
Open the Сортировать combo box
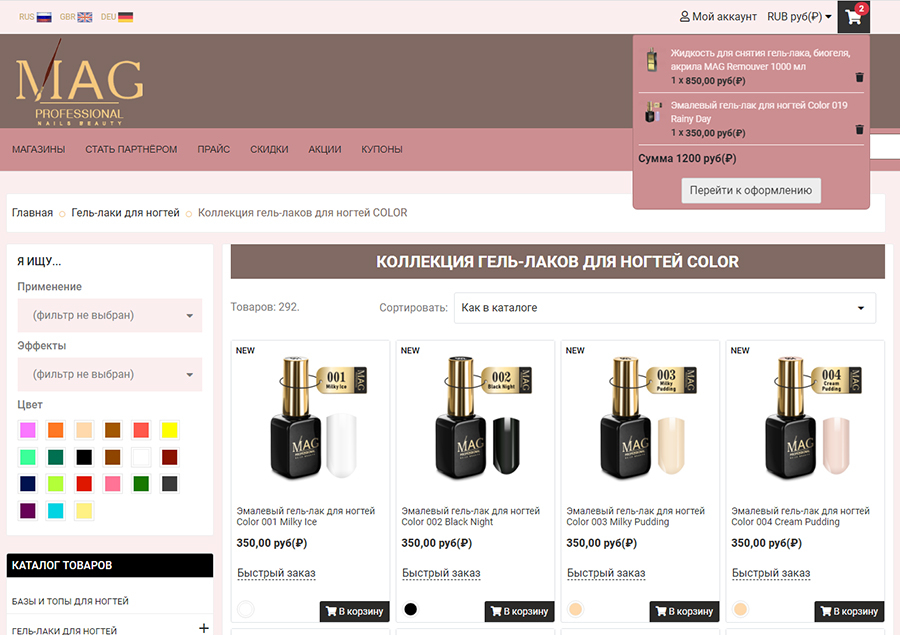pos(664,308)
